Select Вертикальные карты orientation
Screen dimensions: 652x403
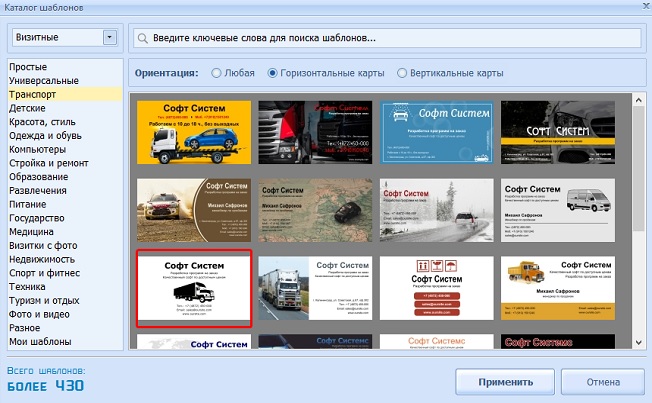tap(402, 73)
